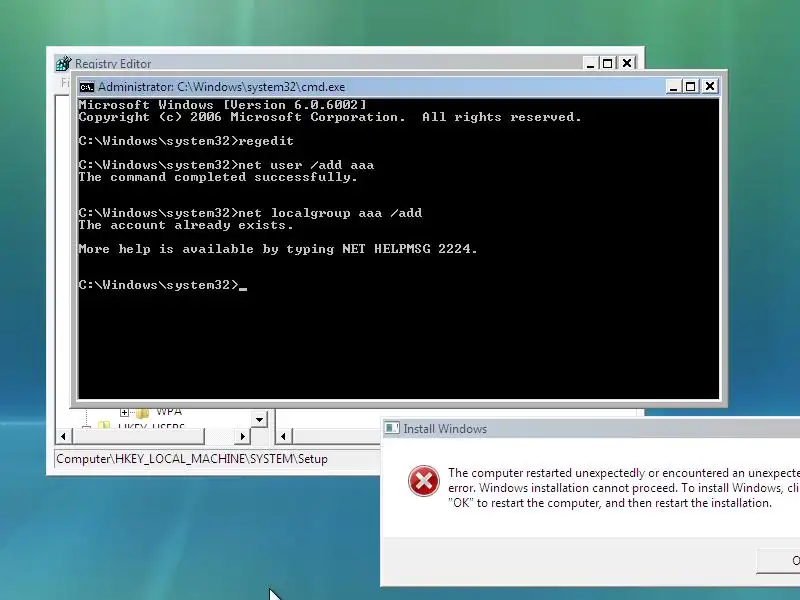Image resolution: width=800 pixels, height=600 pixels.
Task: Click 'The account already exists.' message
Action: (186, 226)
